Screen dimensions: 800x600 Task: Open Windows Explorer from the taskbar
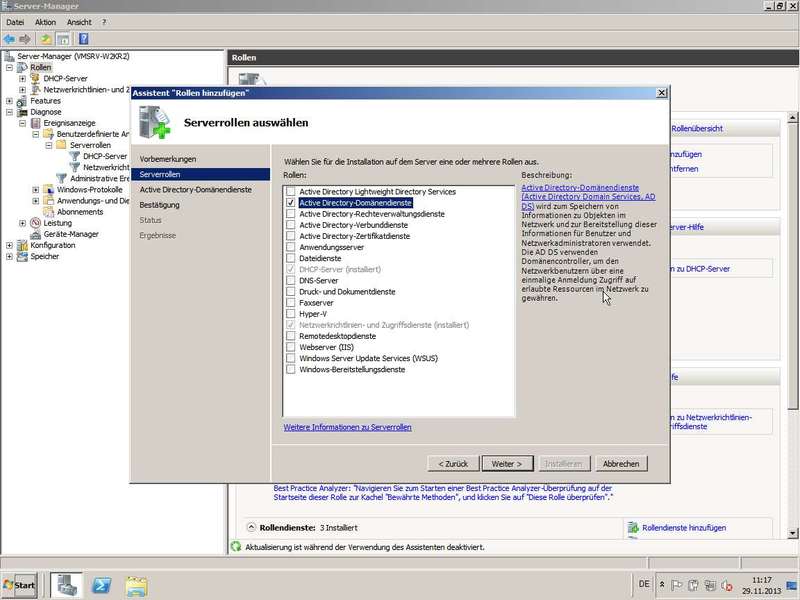[136, 584]
